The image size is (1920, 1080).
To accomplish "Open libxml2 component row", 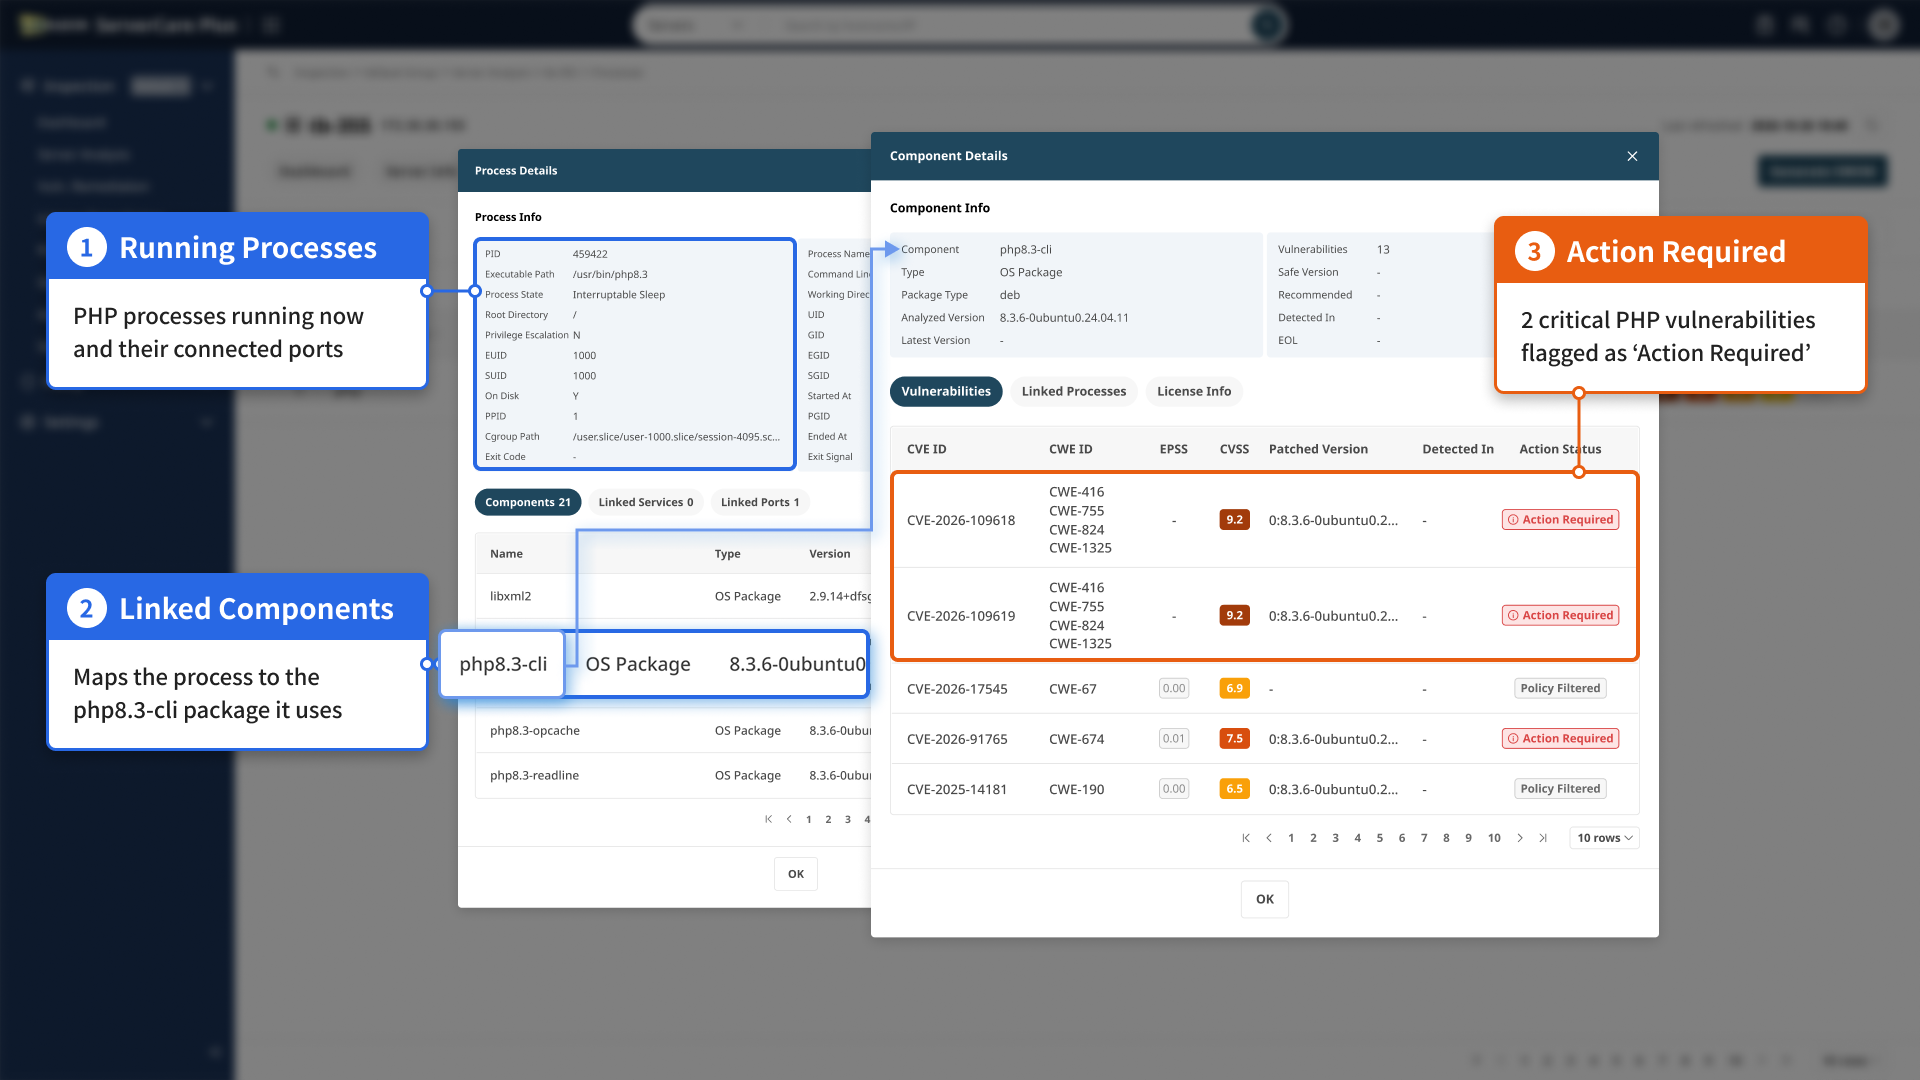I will click(673, 596).
